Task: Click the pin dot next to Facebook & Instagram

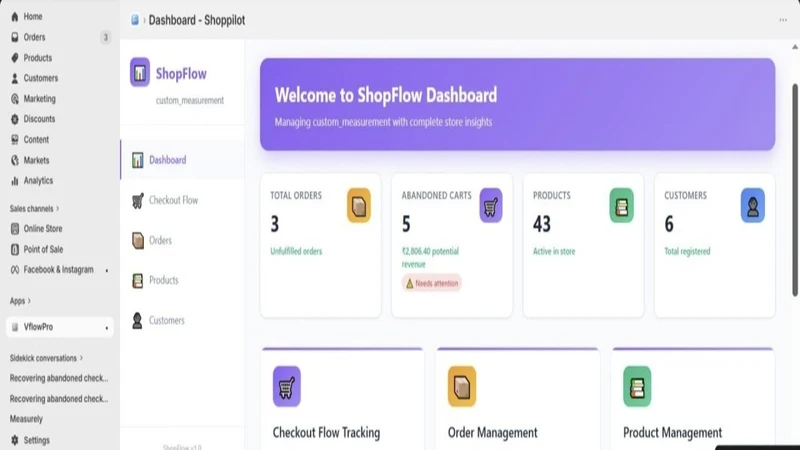Action: [107, 270]
